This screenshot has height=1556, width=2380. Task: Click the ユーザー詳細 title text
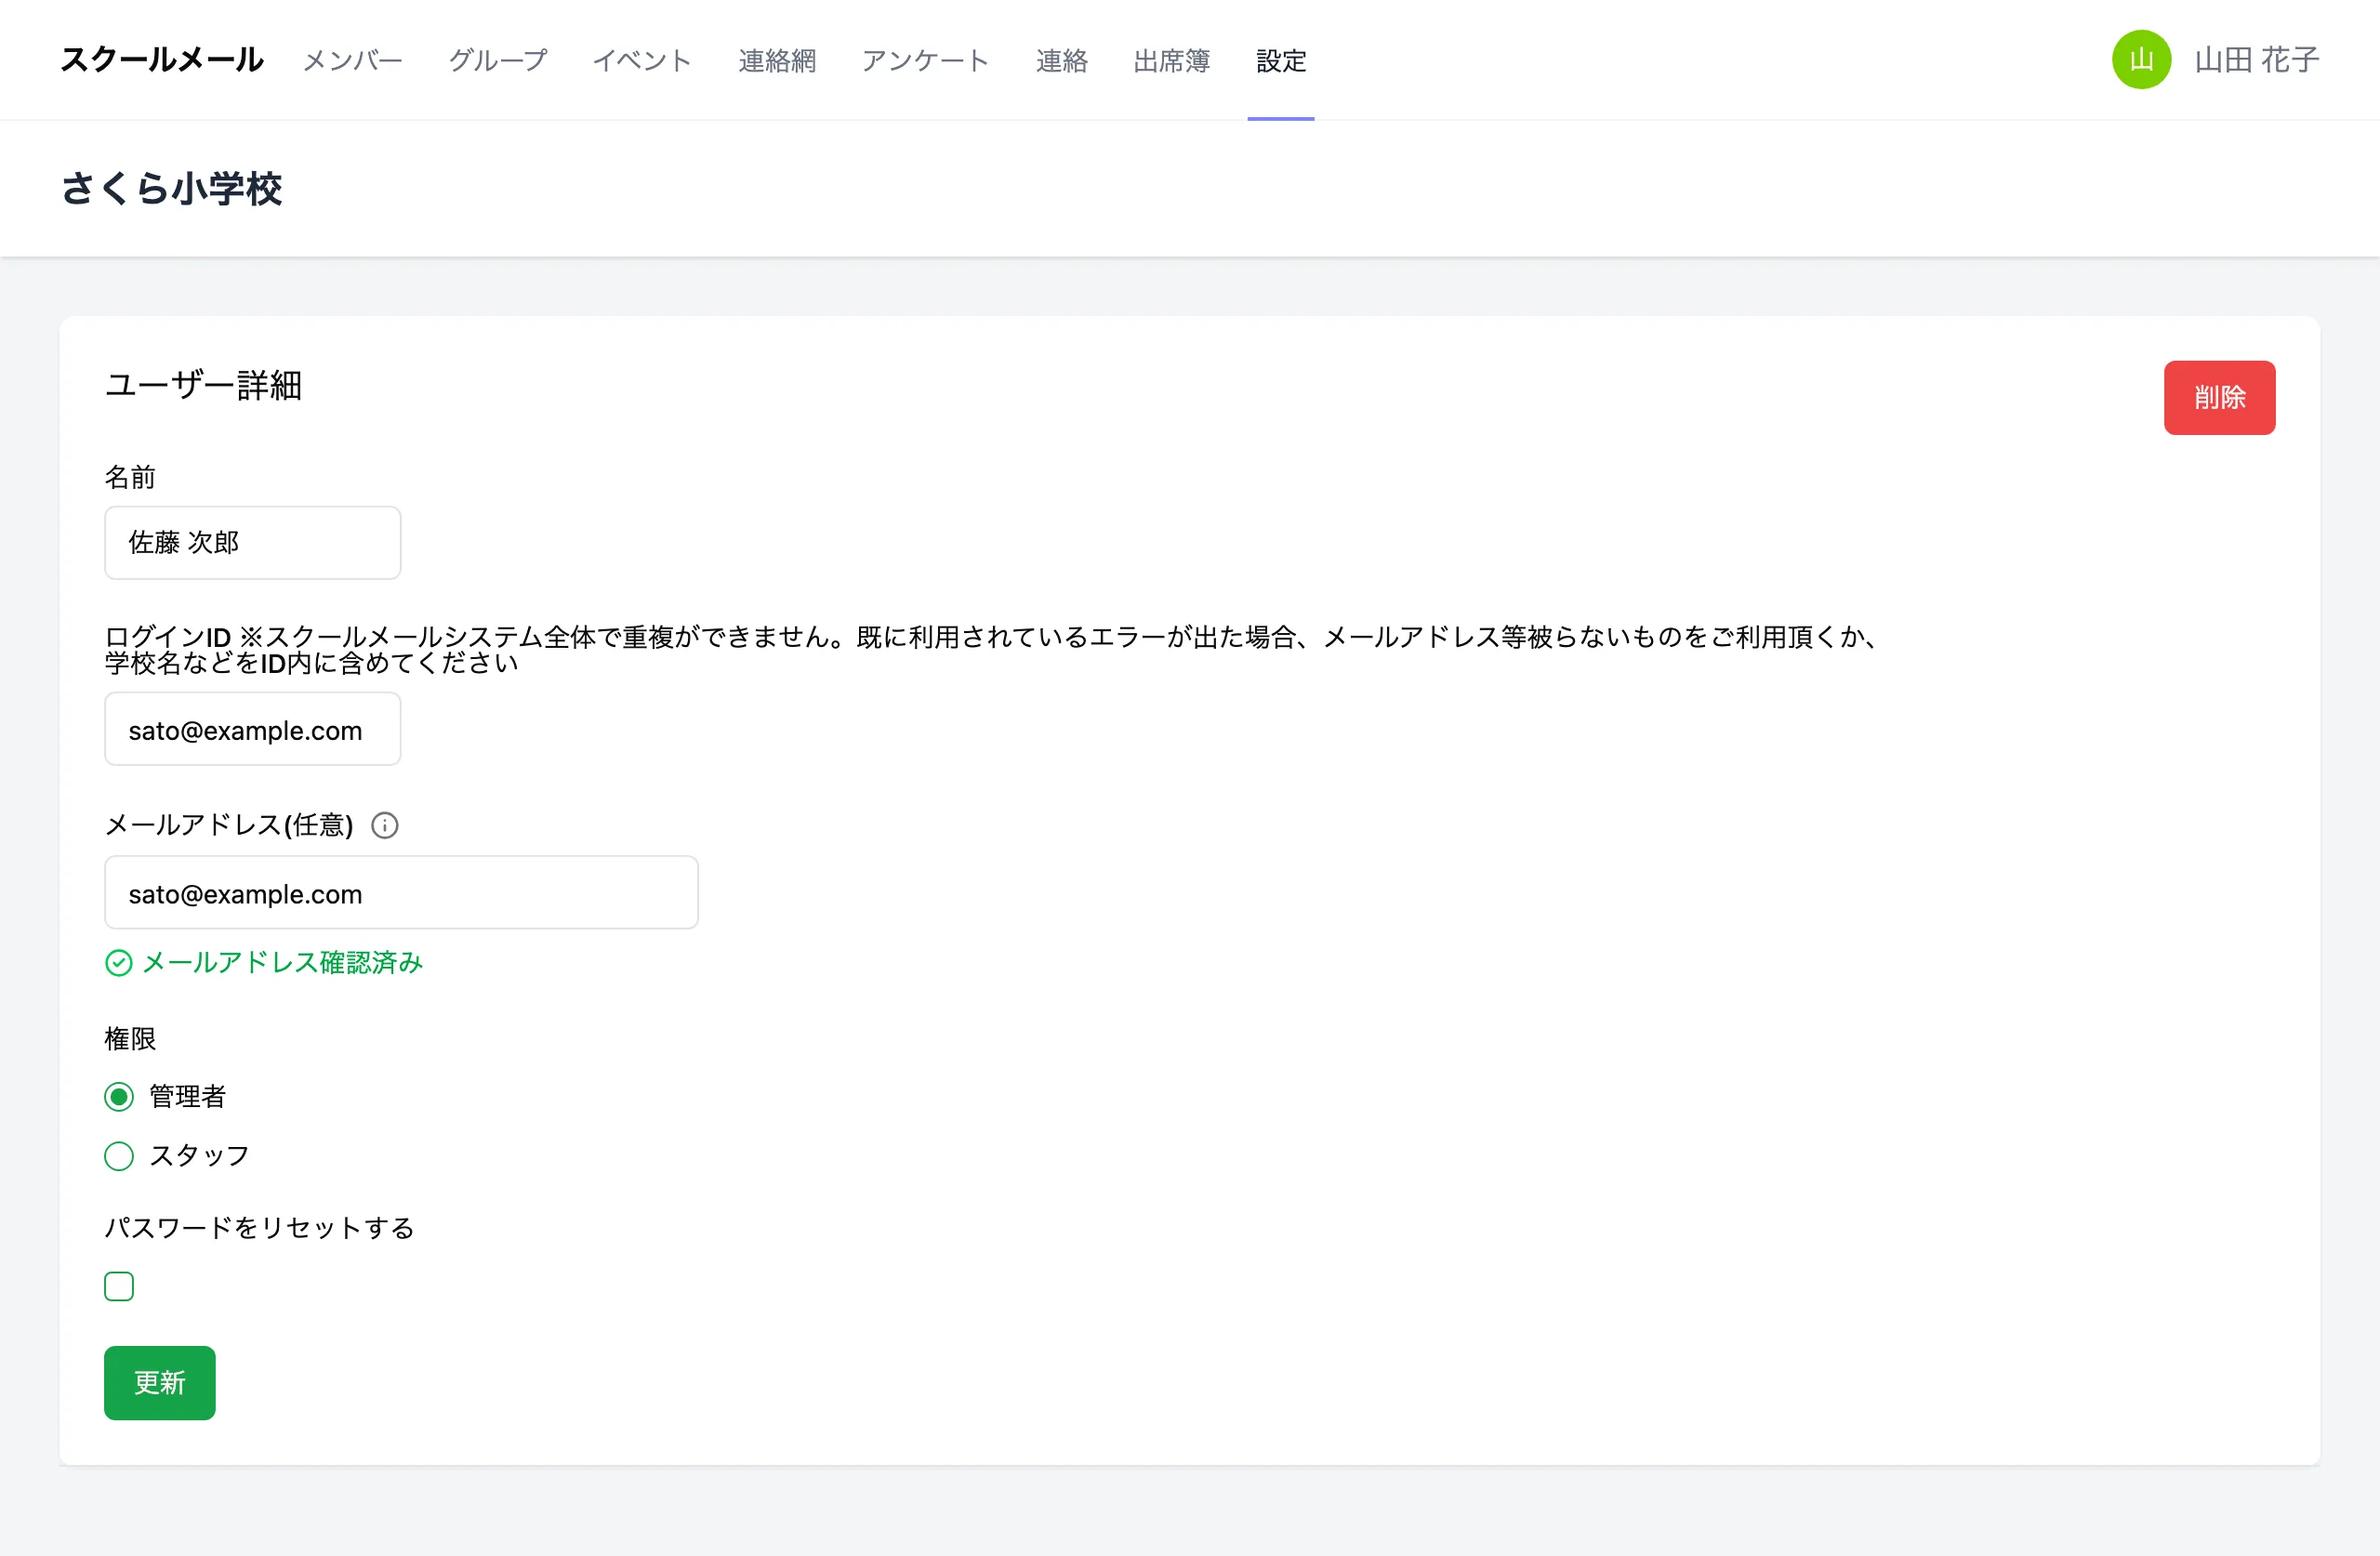coord(203,385)
